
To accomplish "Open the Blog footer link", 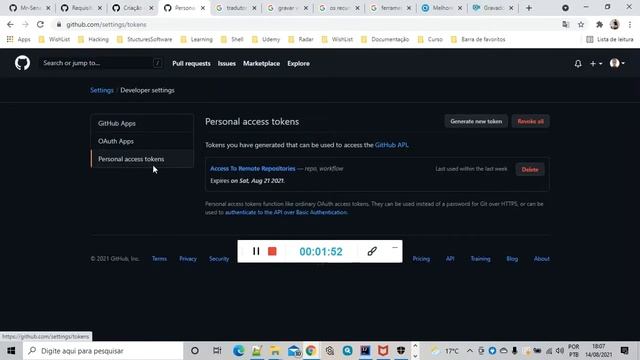I will coord(512,259).
